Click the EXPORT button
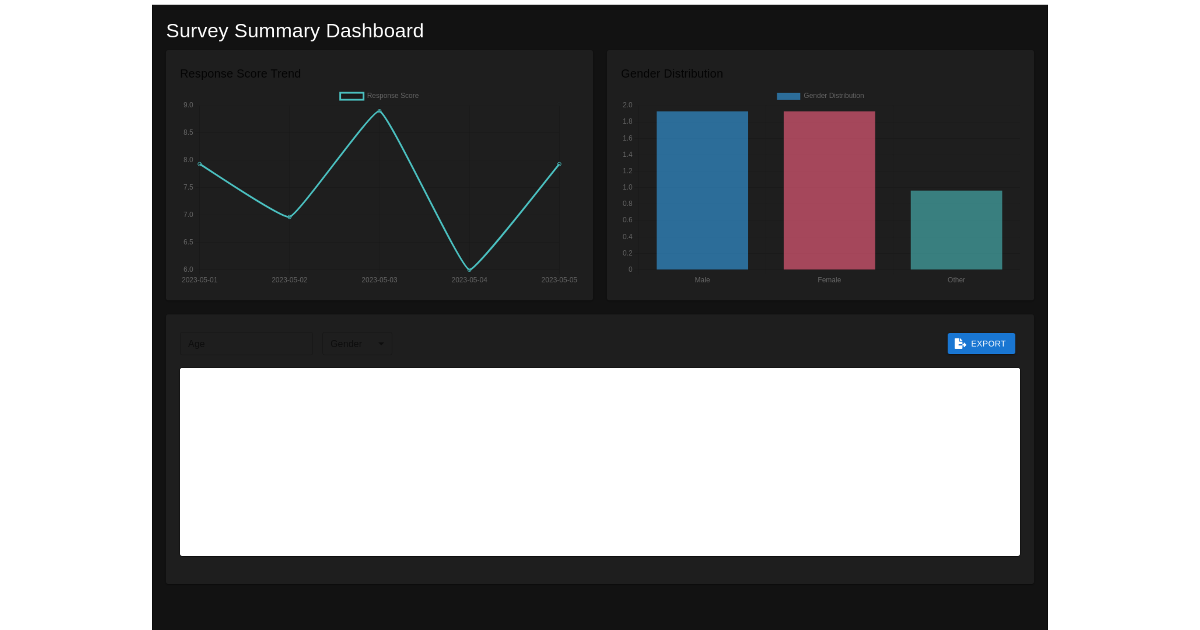The height and width of the screenshot is (630, 1200). pos(981,343)
